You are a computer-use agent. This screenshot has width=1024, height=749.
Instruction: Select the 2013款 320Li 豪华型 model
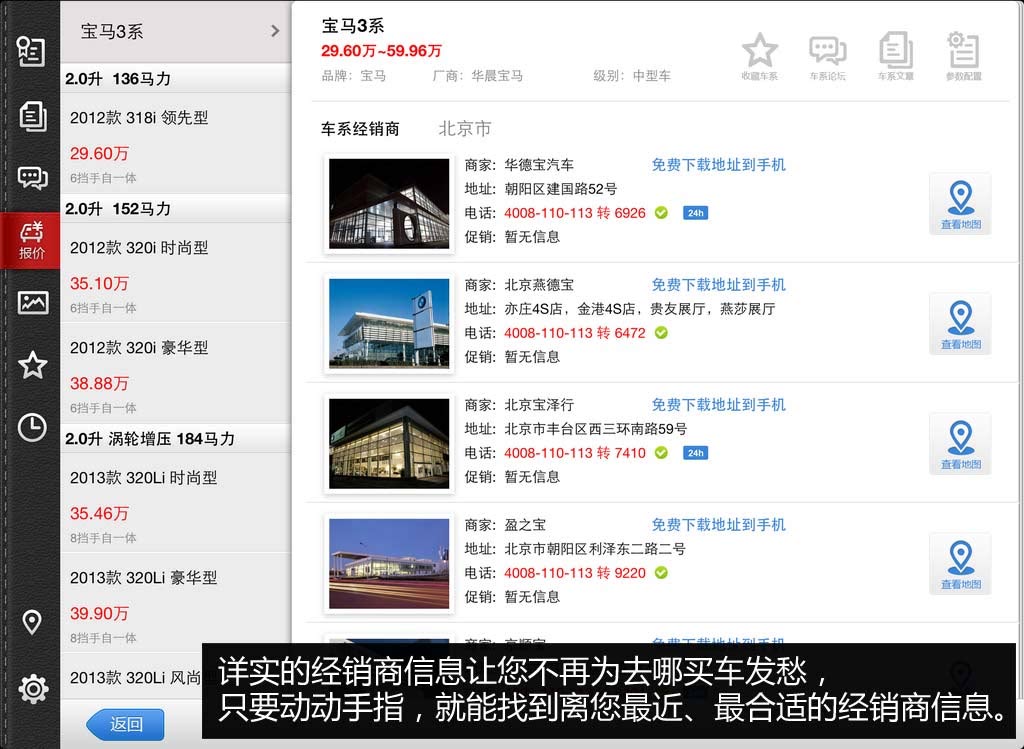coord(175,603)
